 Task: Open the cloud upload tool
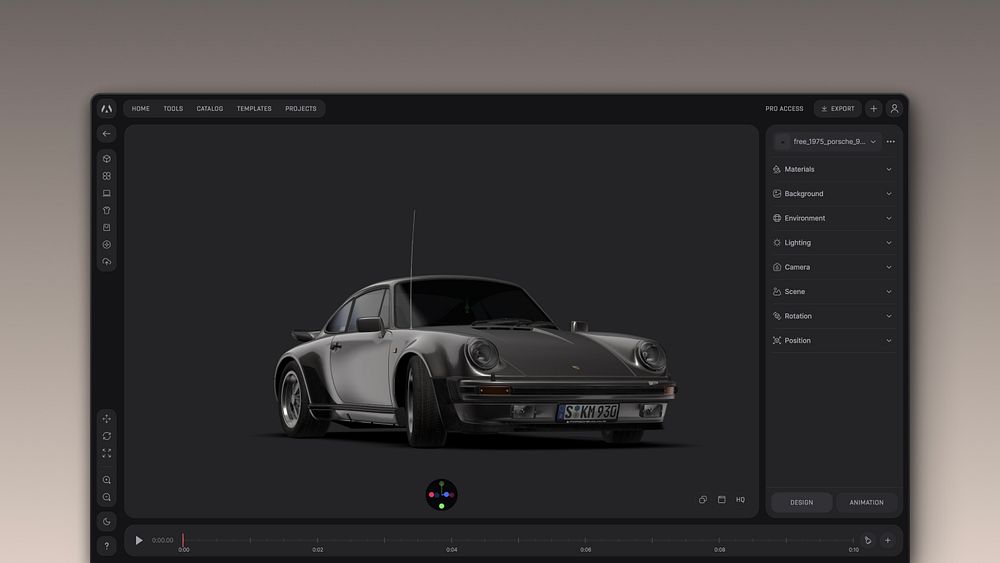tap(107, 262)
